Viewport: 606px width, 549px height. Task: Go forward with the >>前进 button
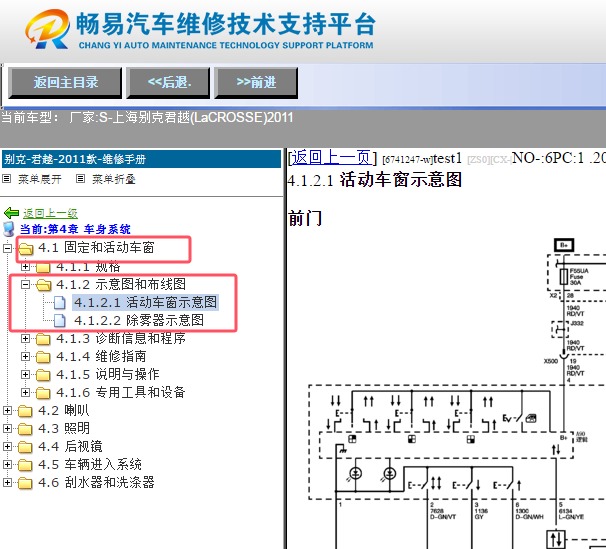(x=256, y=82)
